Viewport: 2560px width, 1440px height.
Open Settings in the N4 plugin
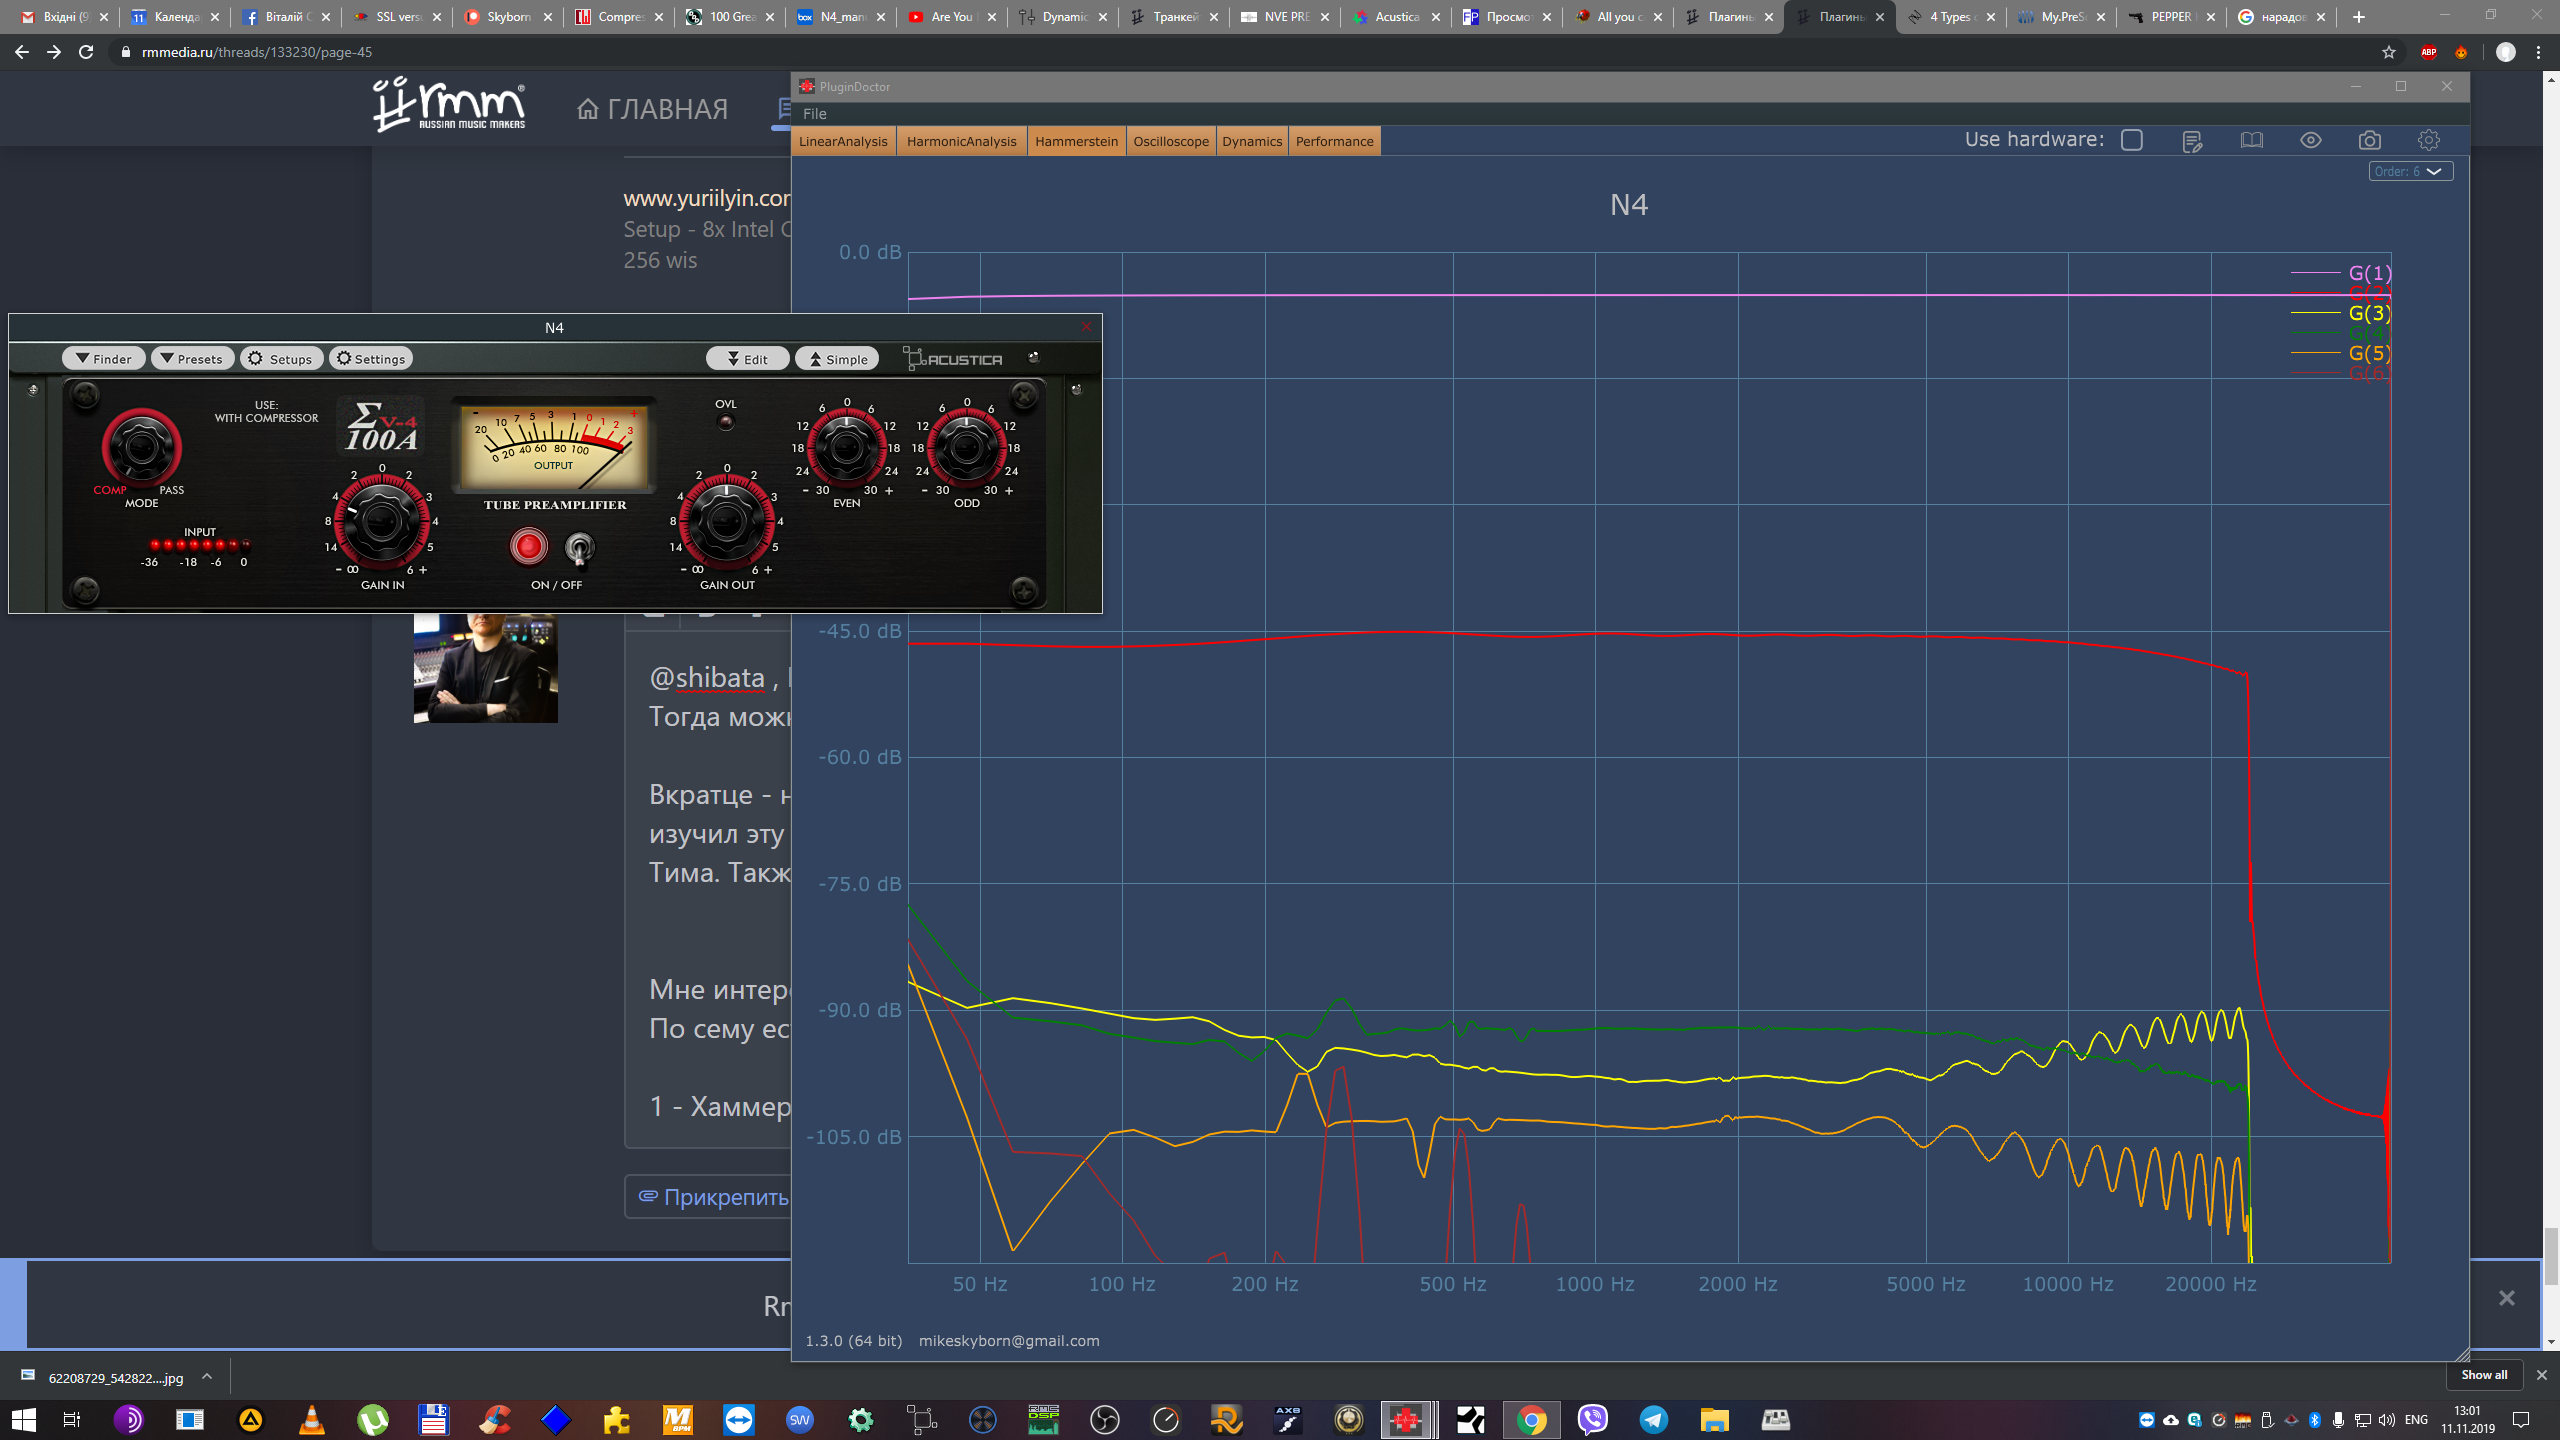tap(371, 359)
